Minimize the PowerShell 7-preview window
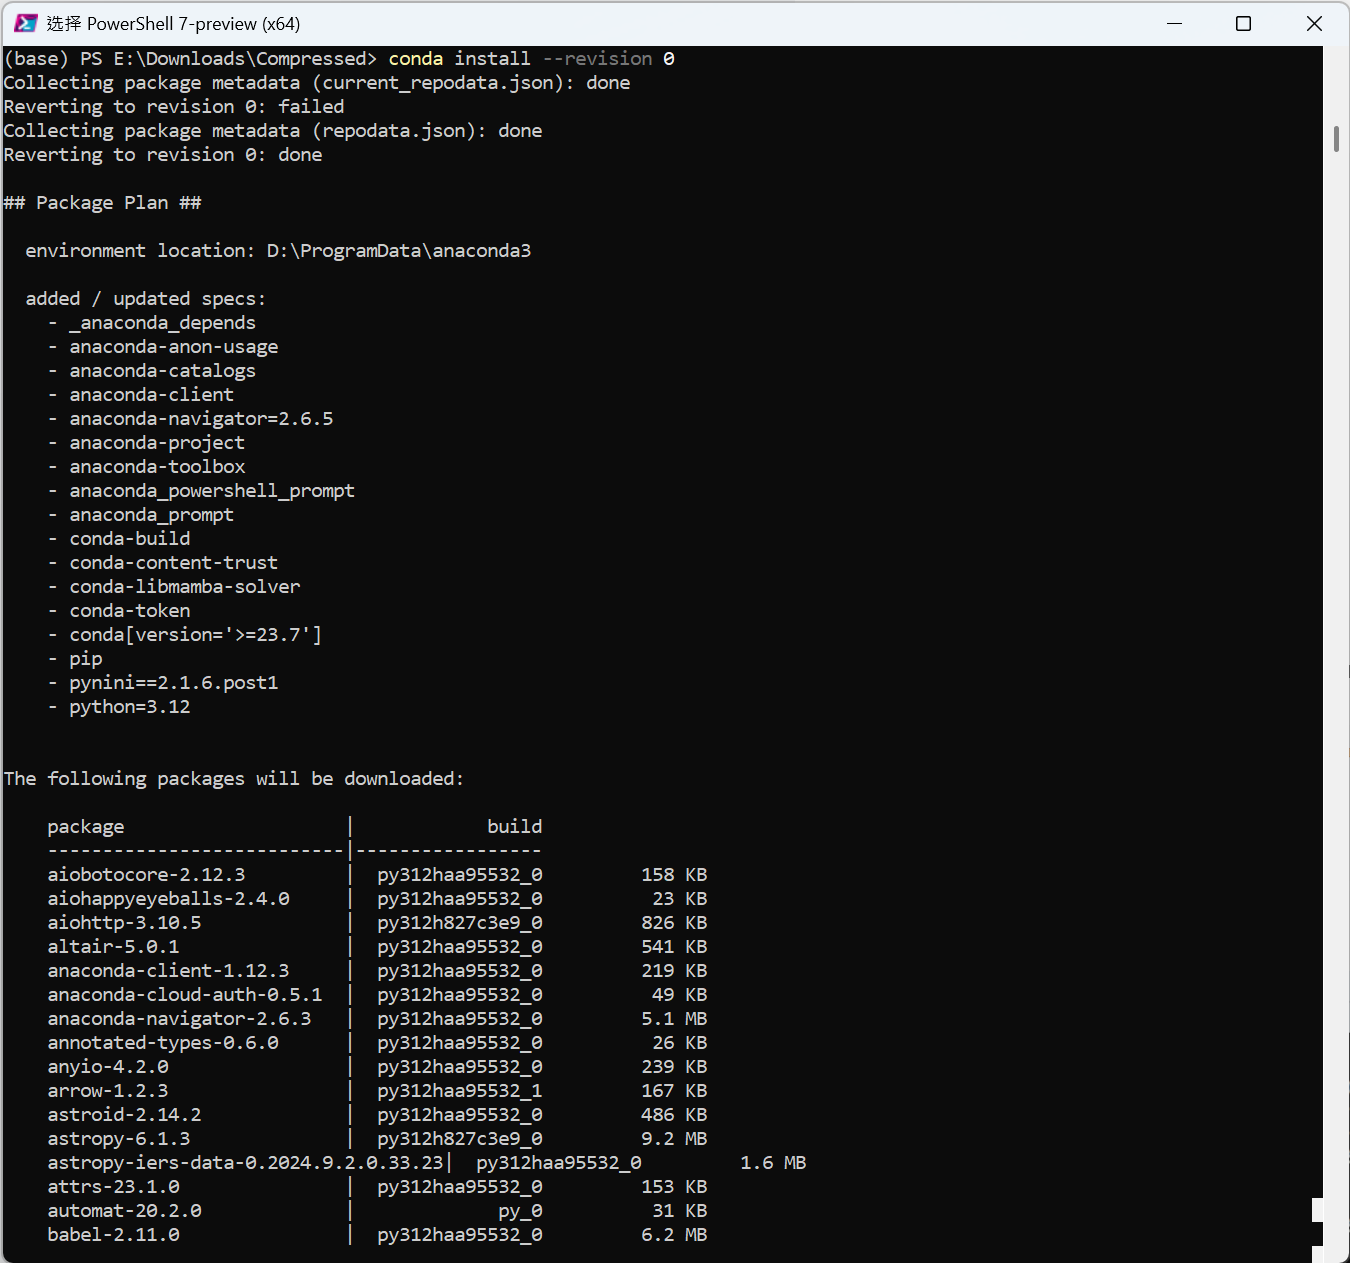The height and width of the screenshot is (1263, 1350). pos(1174,23)
